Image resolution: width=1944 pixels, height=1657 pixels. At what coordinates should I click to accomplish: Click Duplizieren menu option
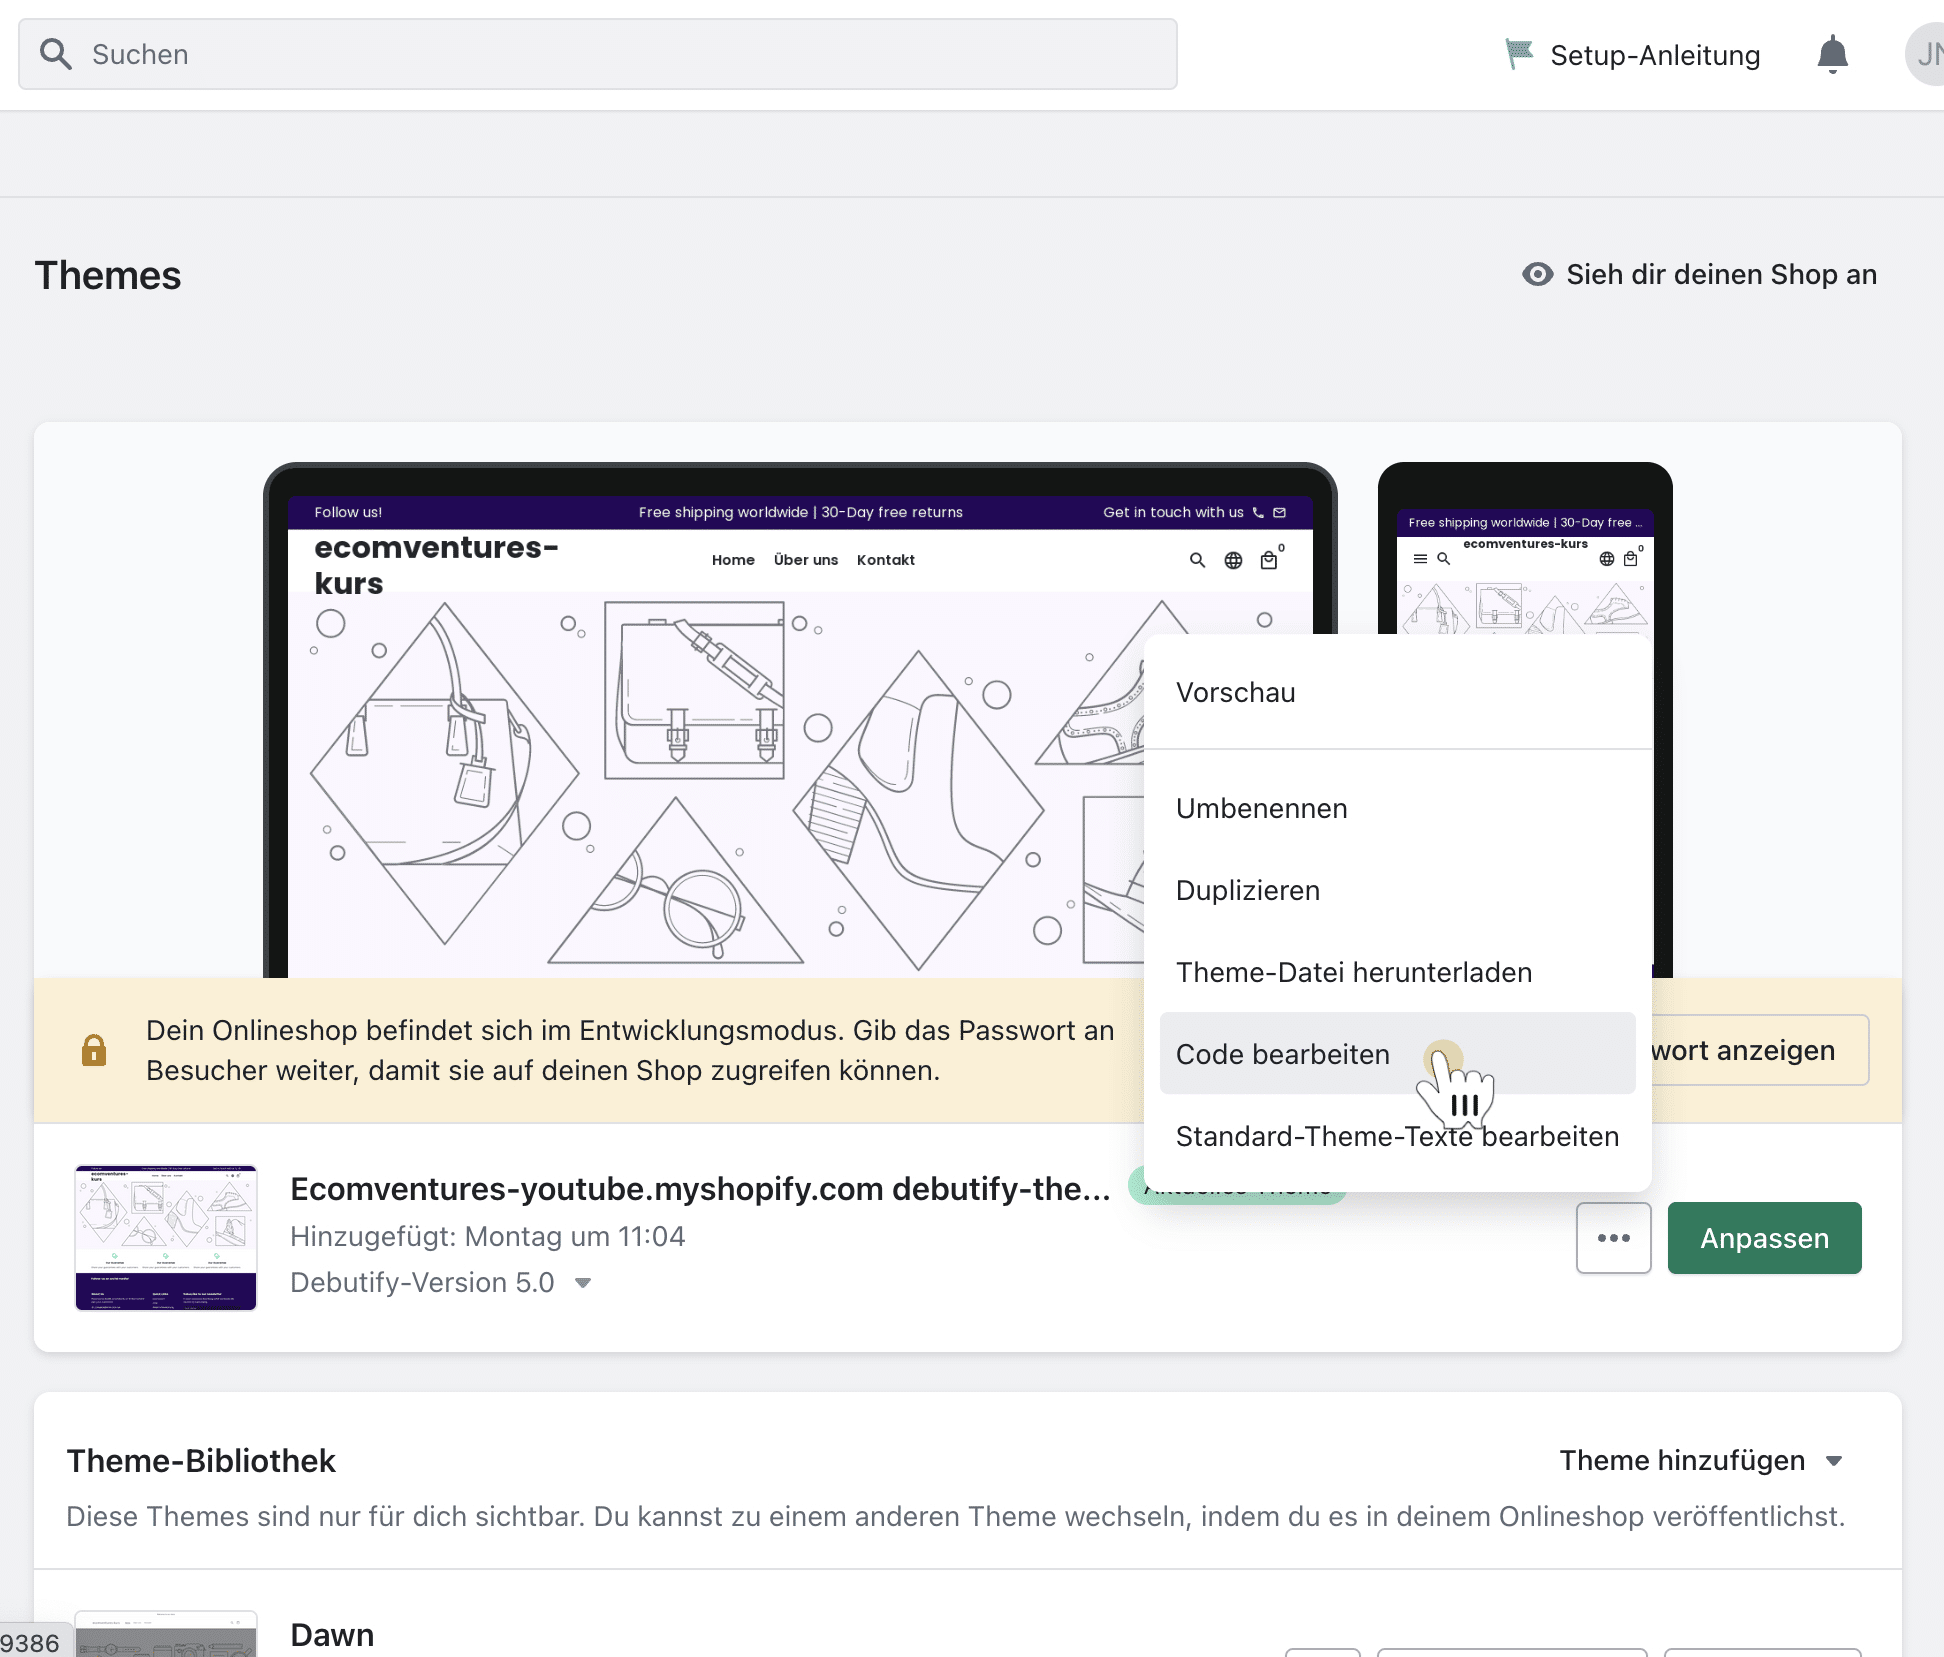(1247, 890)
